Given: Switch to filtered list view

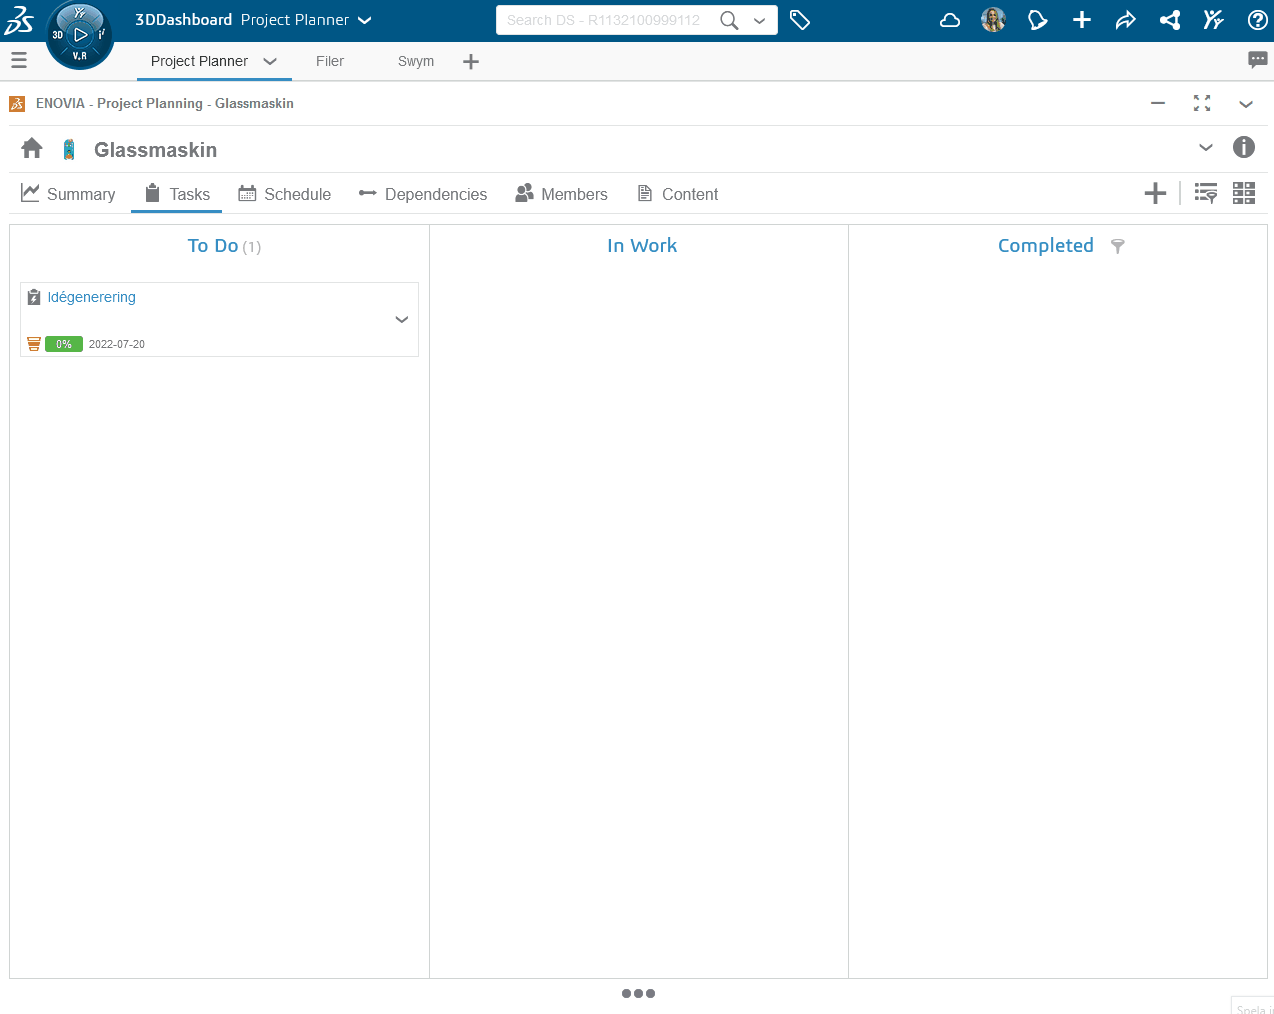Looking at the screenshot, I should (1206, 194).
